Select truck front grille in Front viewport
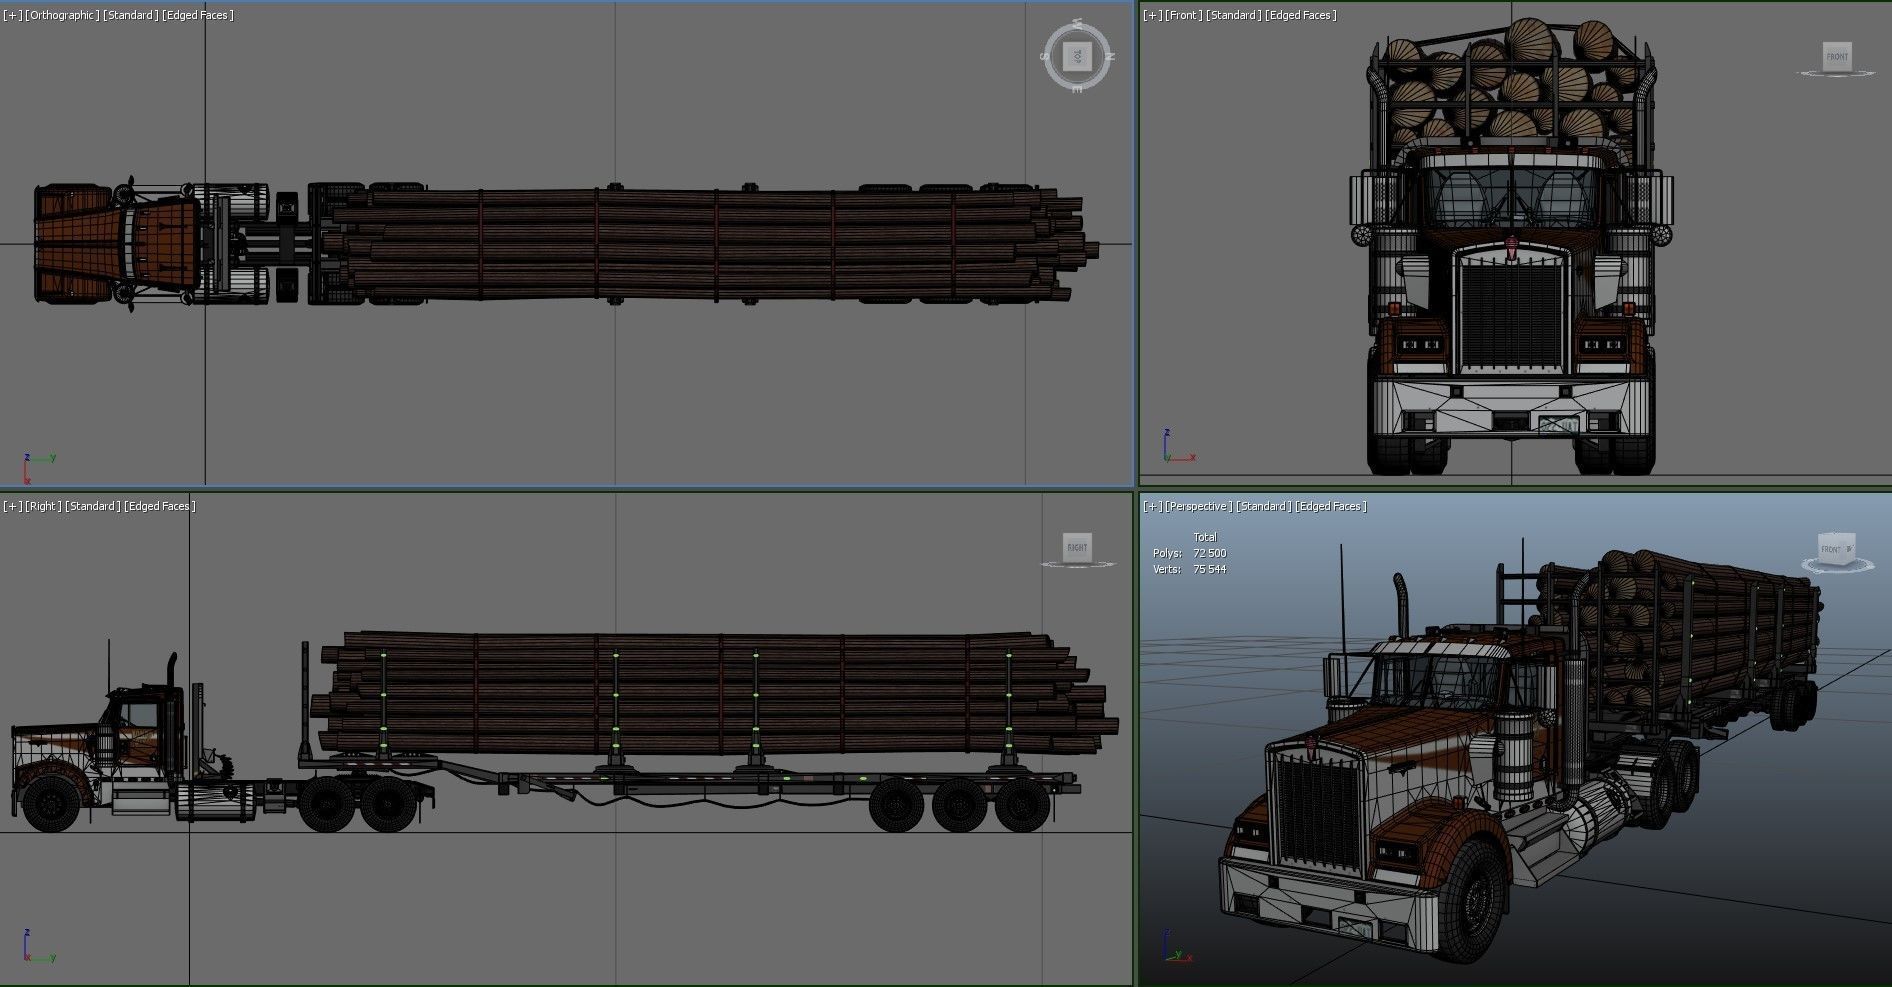1892x987 pixels. coord(1511,311)
